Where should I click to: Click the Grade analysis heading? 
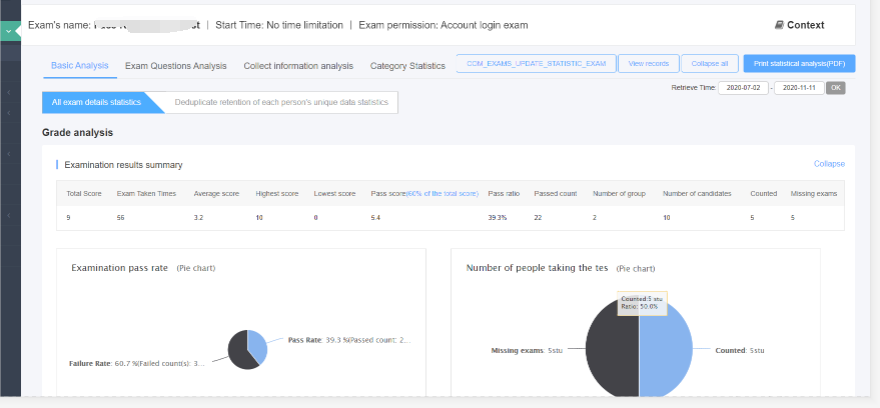click(x=77, y=133)
